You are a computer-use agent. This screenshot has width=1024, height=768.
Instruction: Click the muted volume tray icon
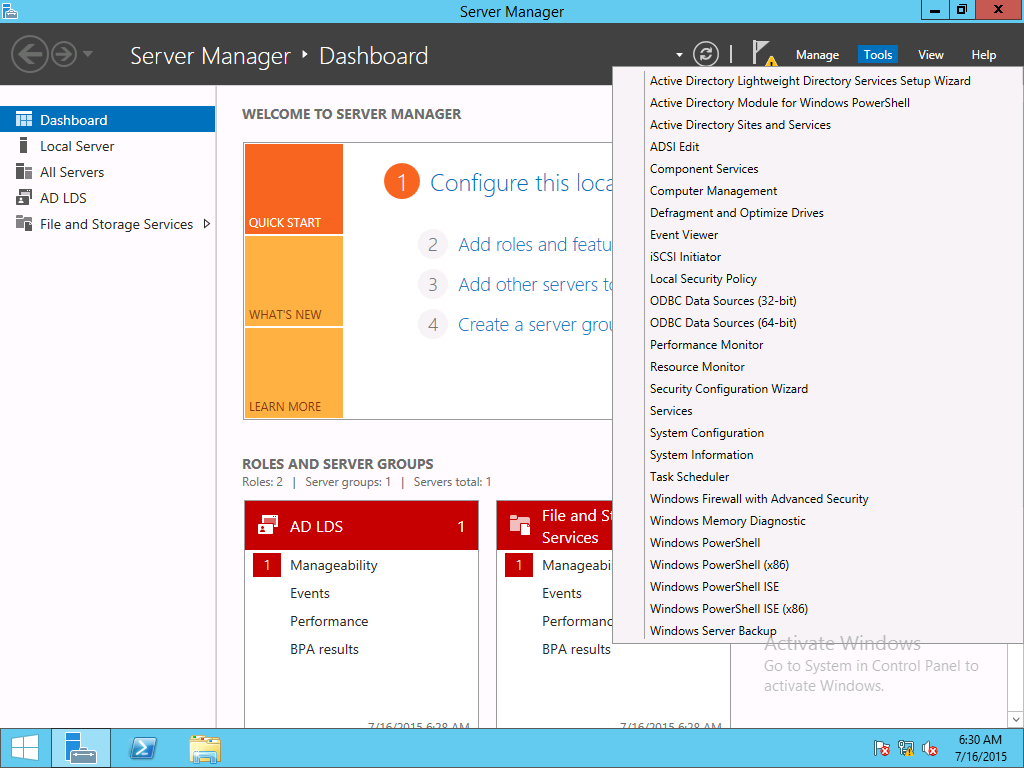coord(930,748)
